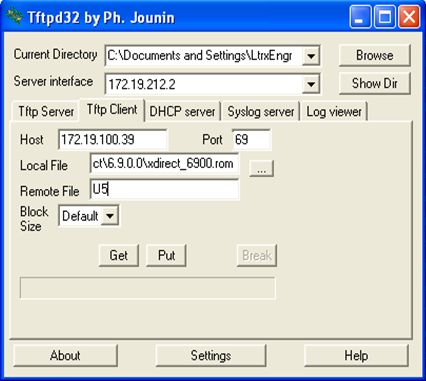The height and width of the screenshot is (381, 426).
Task: Close the Tftpd32 window
Action: coord(410,17)
